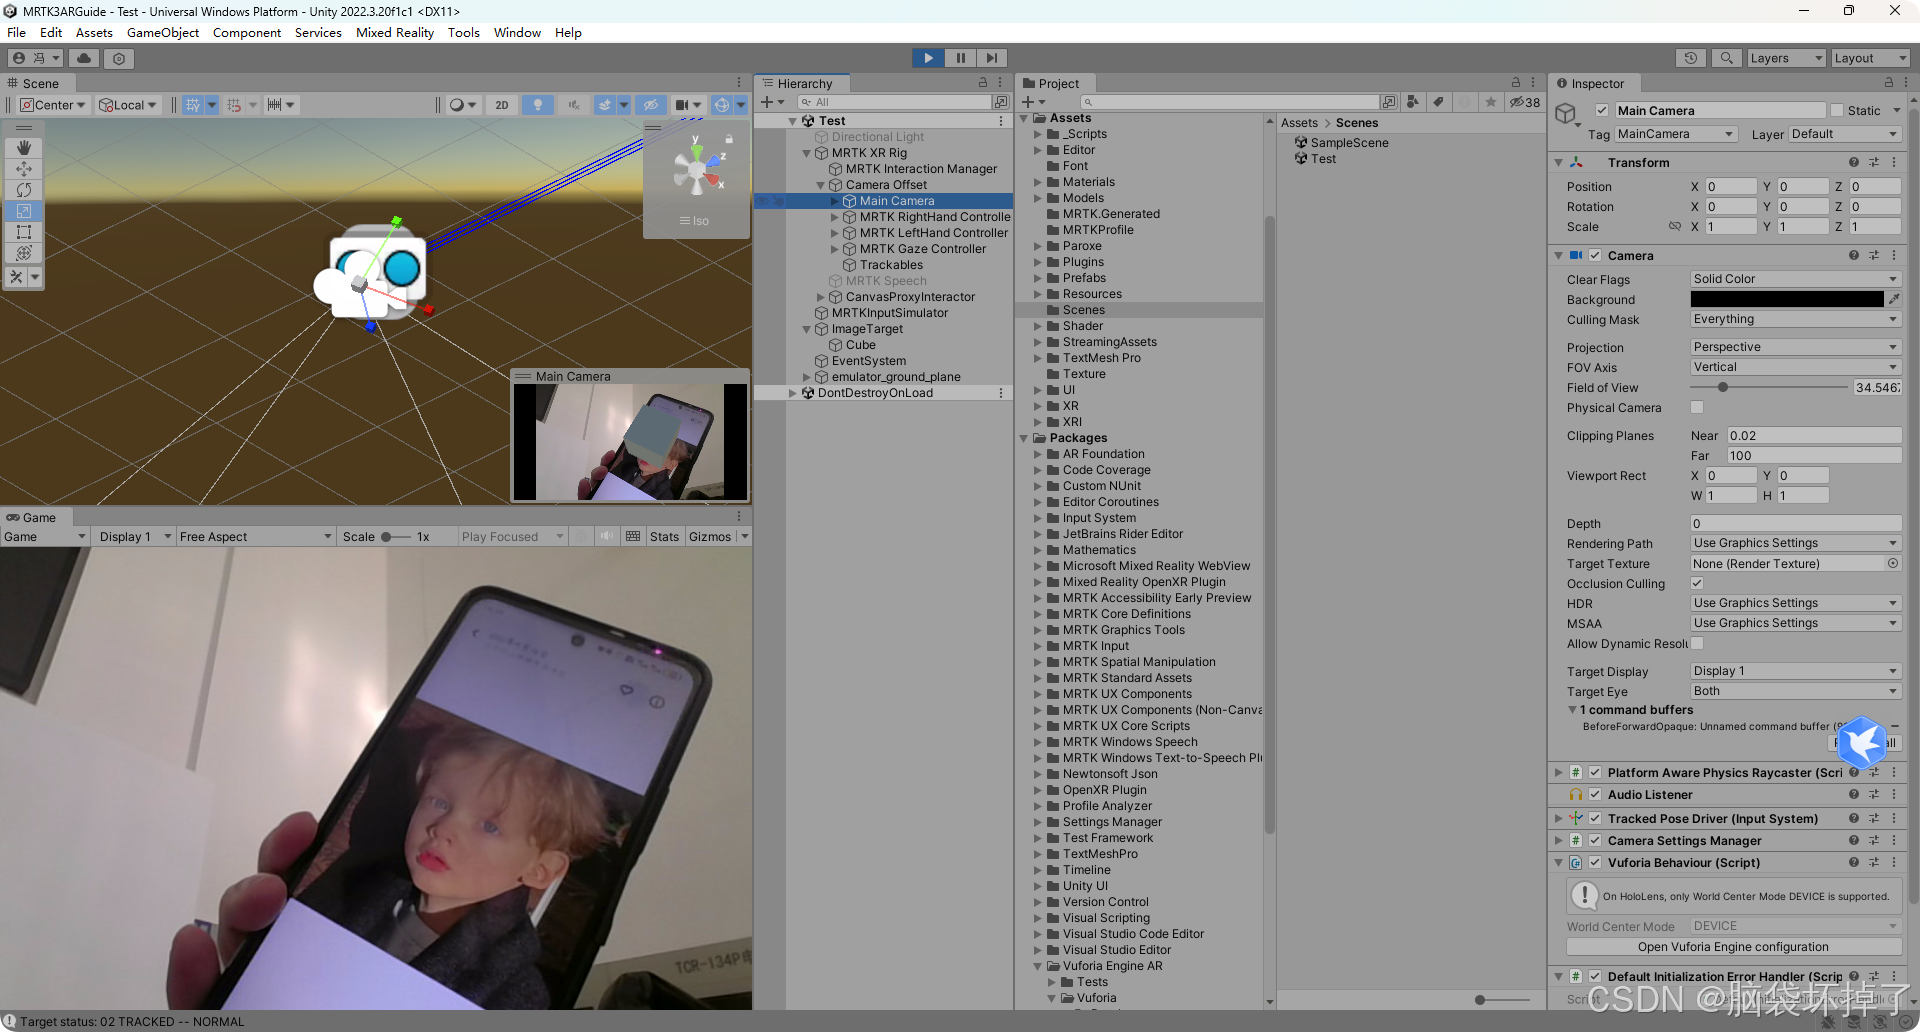
Task: Expand the _Scripts folder
Action: click(1038, 134)
